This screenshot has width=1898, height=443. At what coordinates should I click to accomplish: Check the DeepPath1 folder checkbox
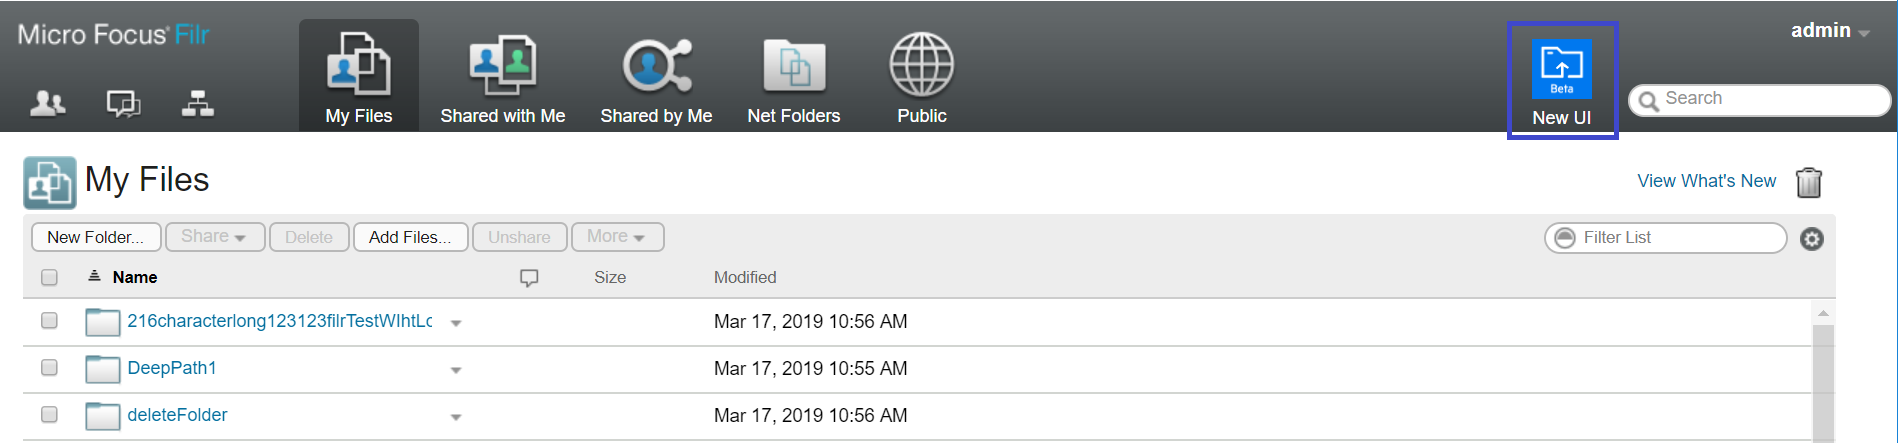click(x=49, y=367)
